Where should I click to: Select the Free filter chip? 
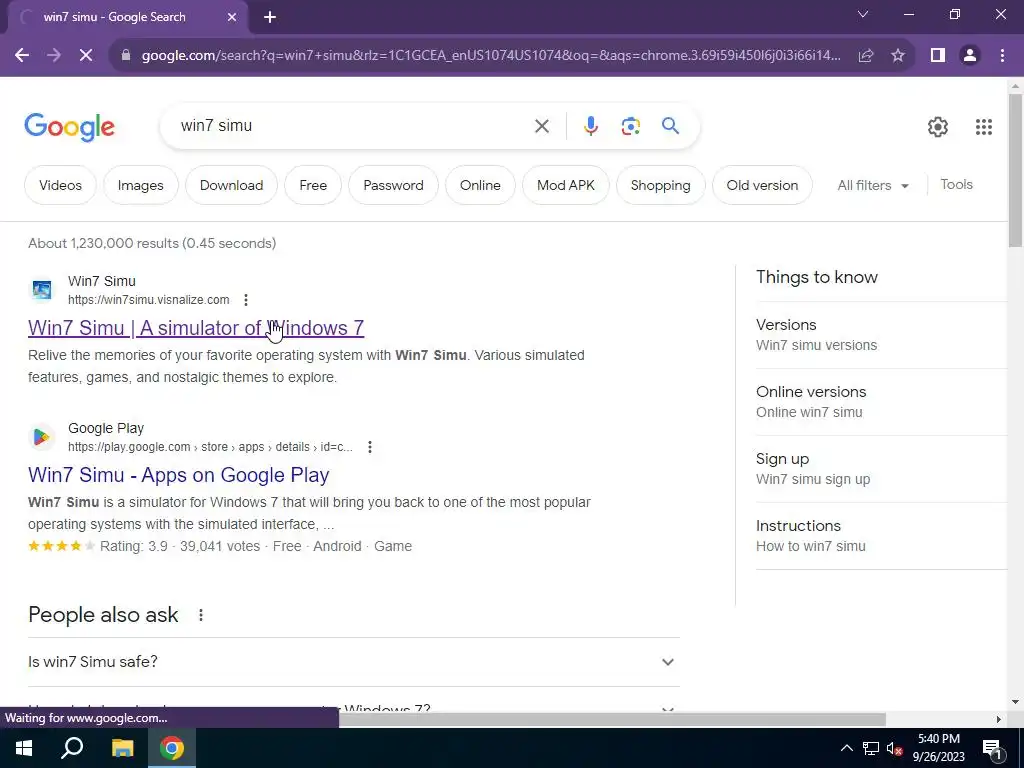click(x=313, y=185)
